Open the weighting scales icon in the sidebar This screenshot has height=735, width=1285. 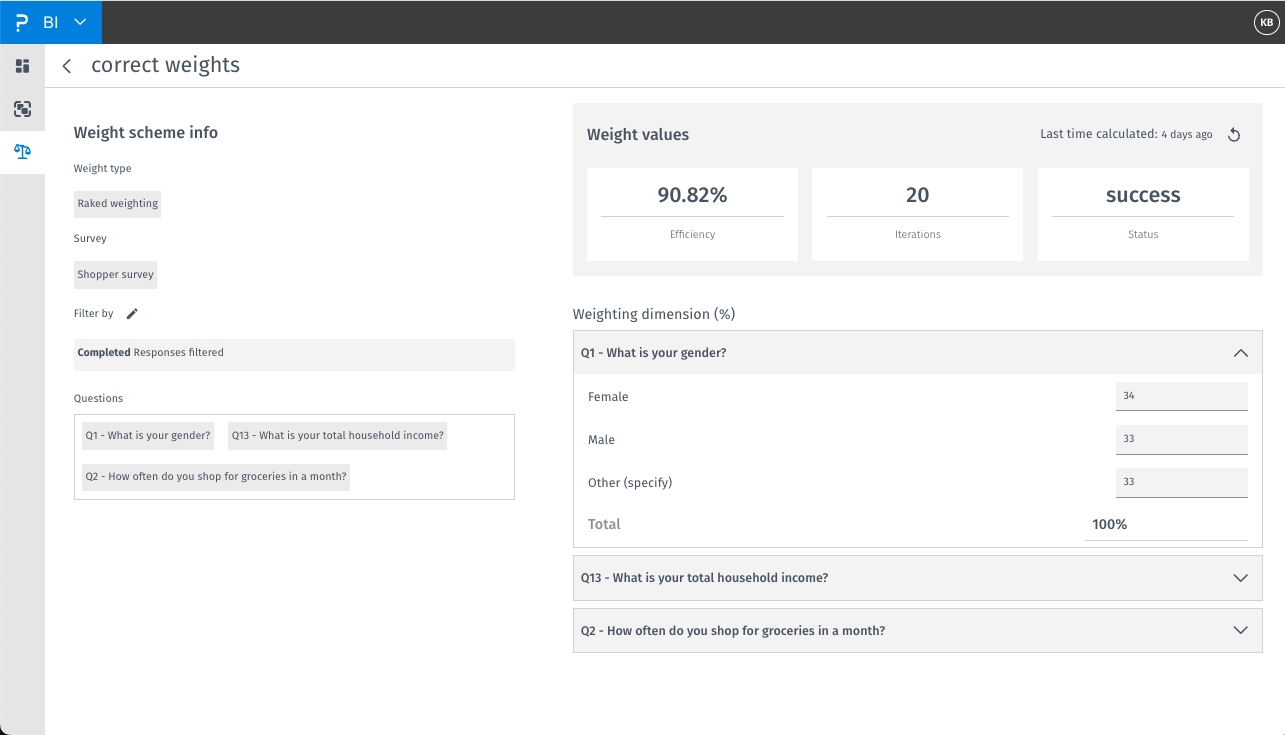click(22, 152)
